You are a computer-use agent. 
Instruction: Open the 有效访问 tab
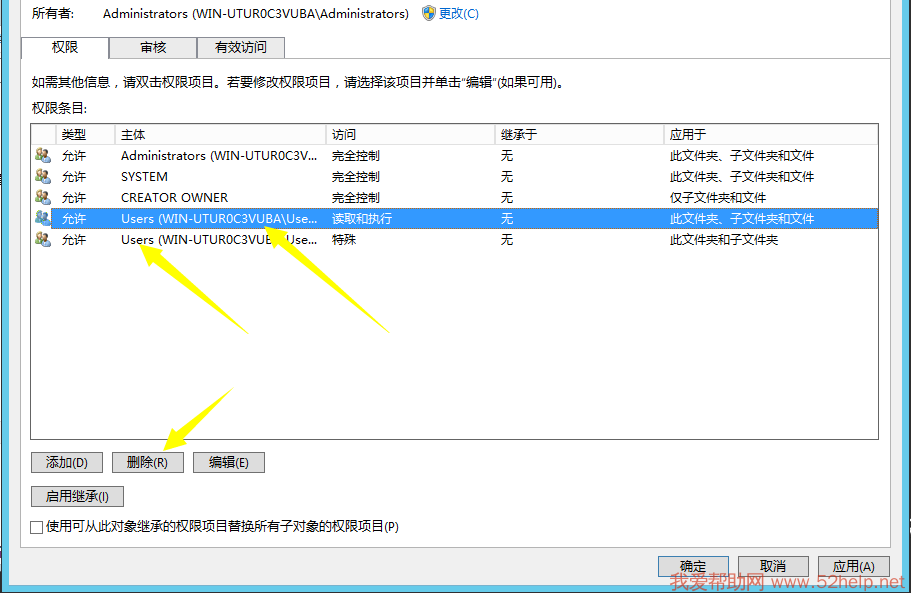tap(240, 47)
